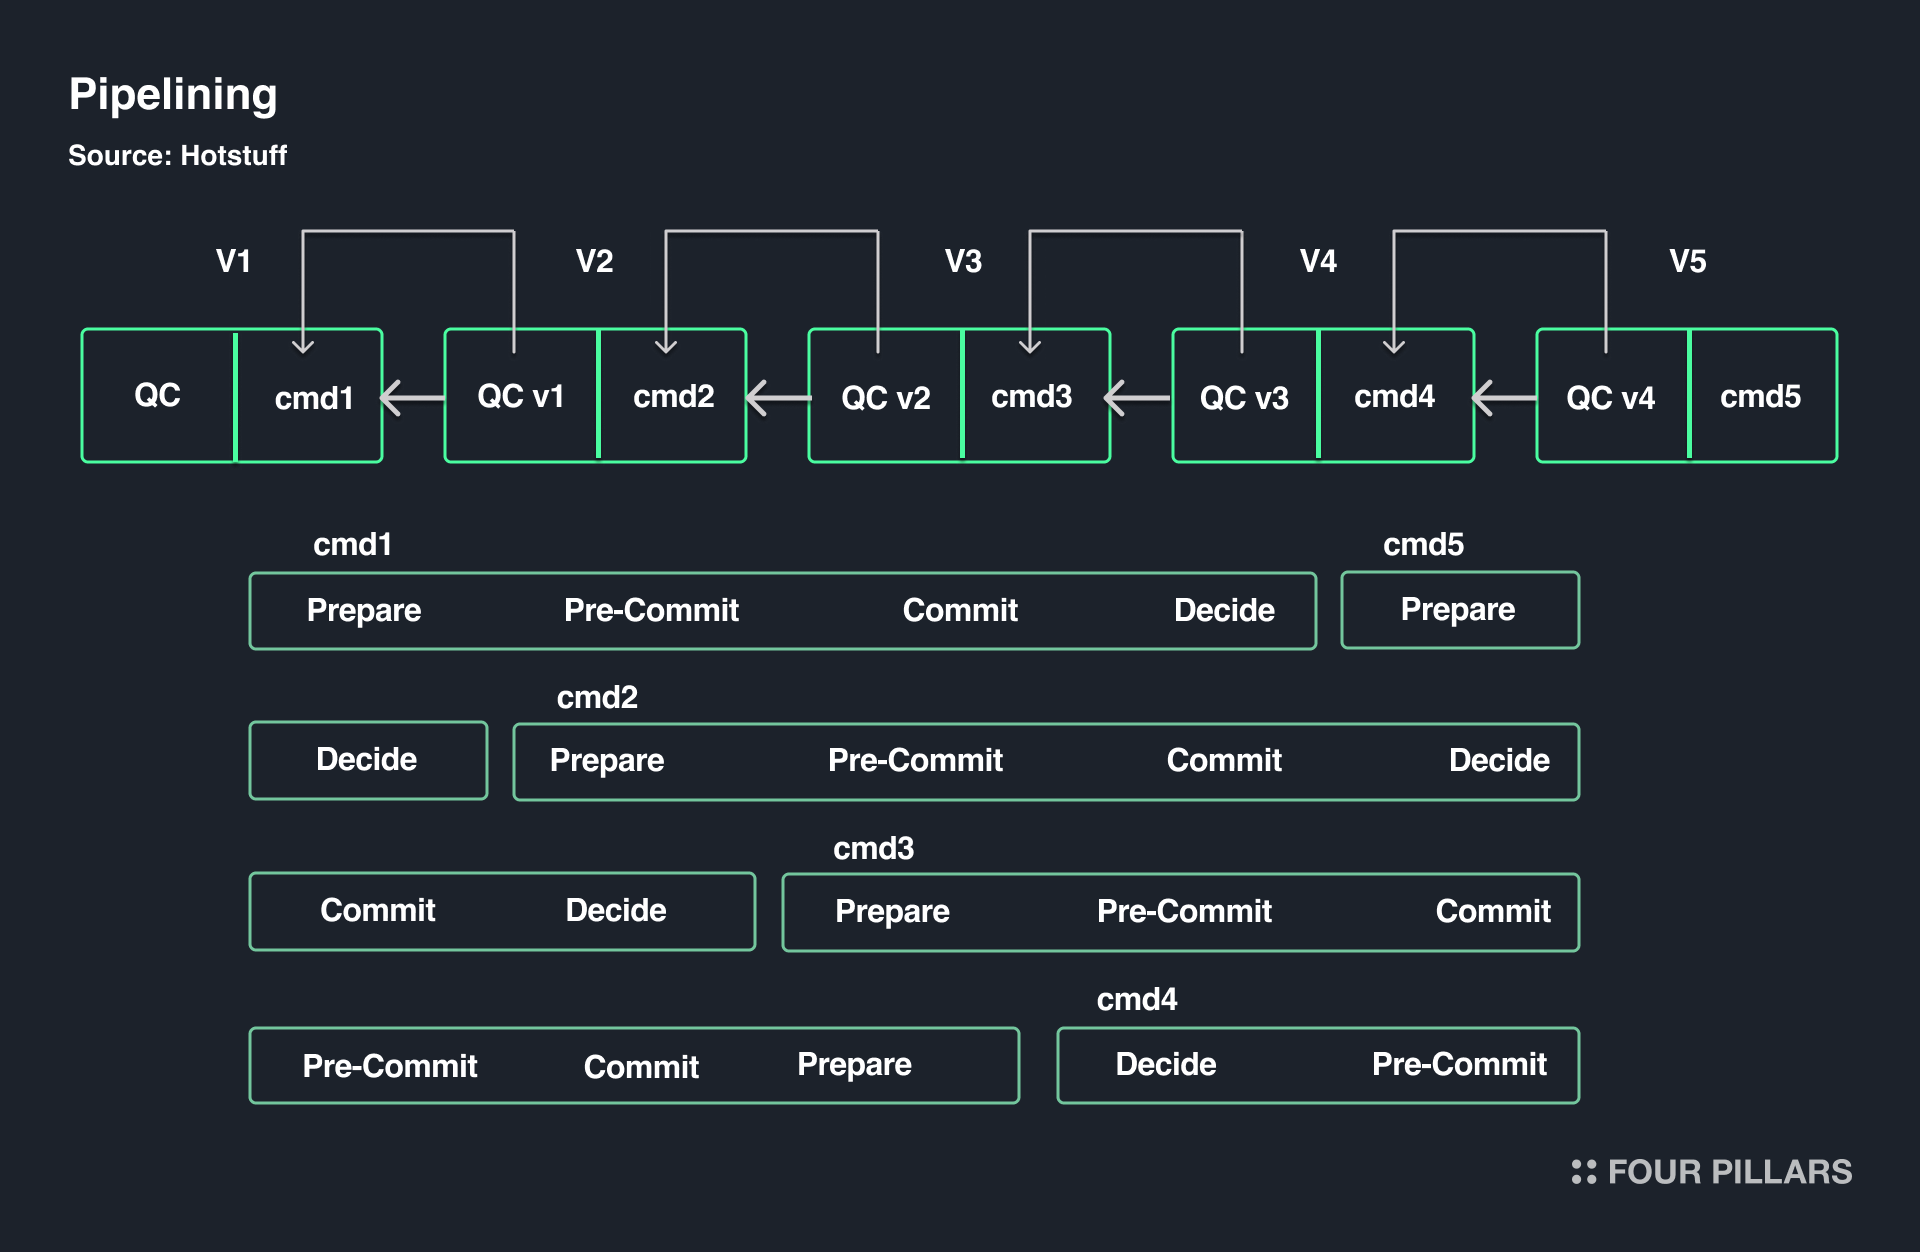Click the "Pipelining" title
Image resolution: width=1920 pixels, height=1252 pixels.
coord(173,96)
